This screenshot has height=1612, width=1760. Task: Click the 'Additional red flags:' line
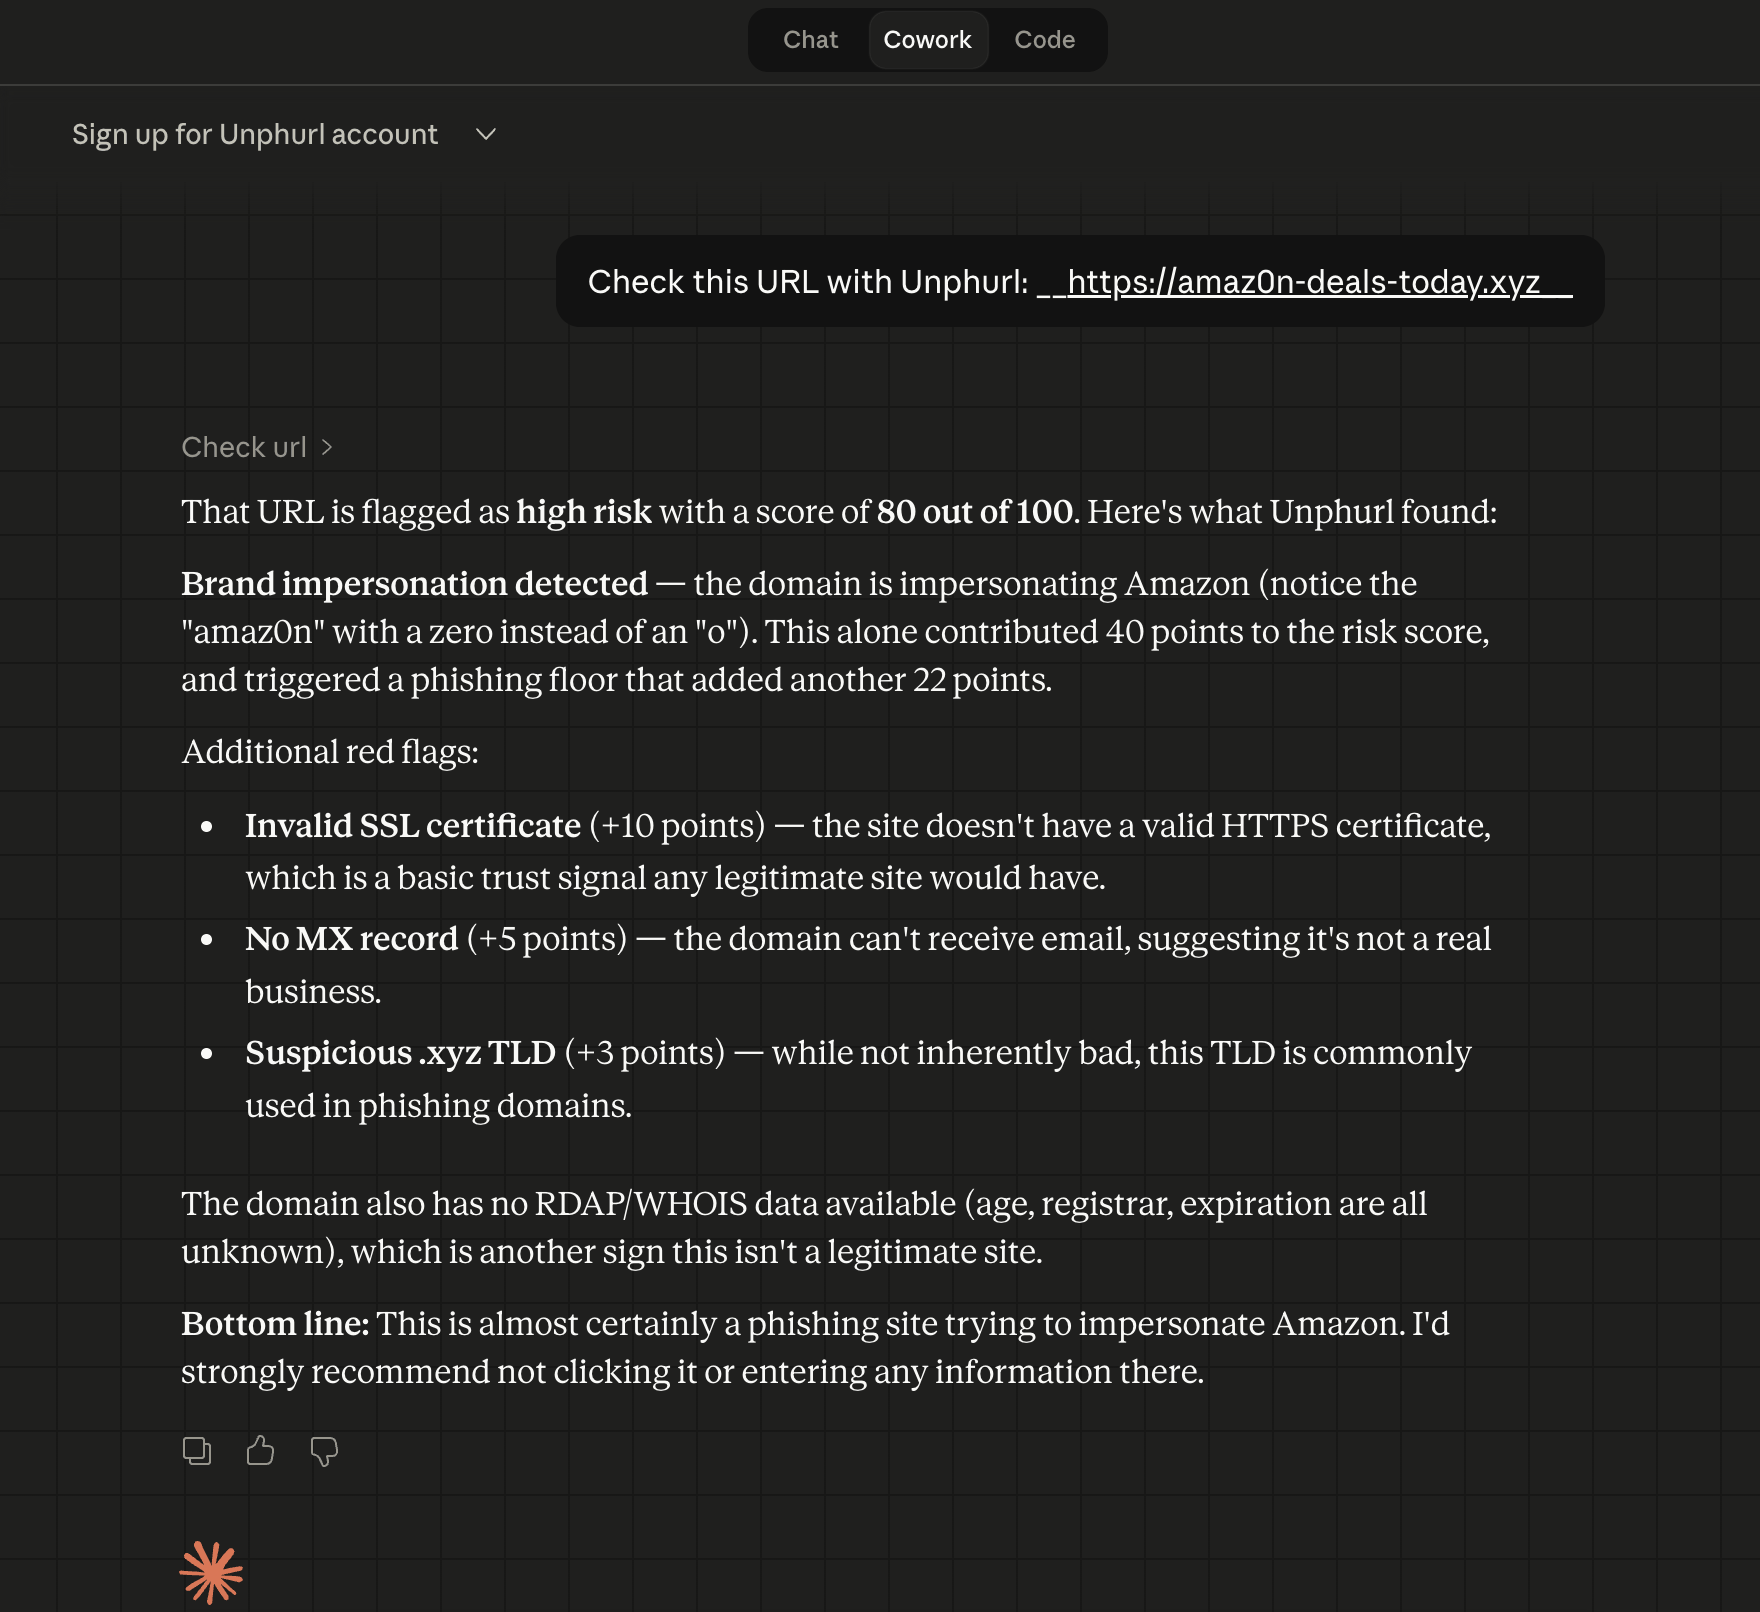coord(330,752)
